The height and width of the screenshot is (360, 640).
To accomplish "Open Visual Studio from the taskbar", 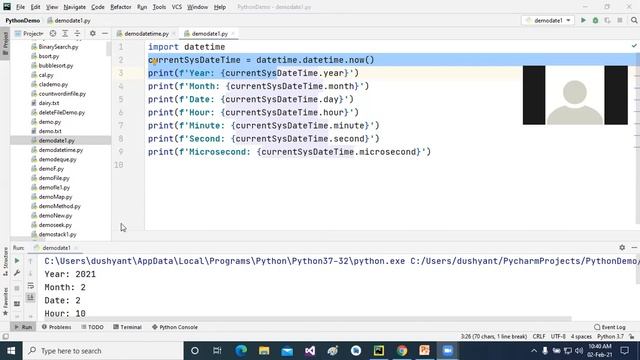I will (310, 351).
